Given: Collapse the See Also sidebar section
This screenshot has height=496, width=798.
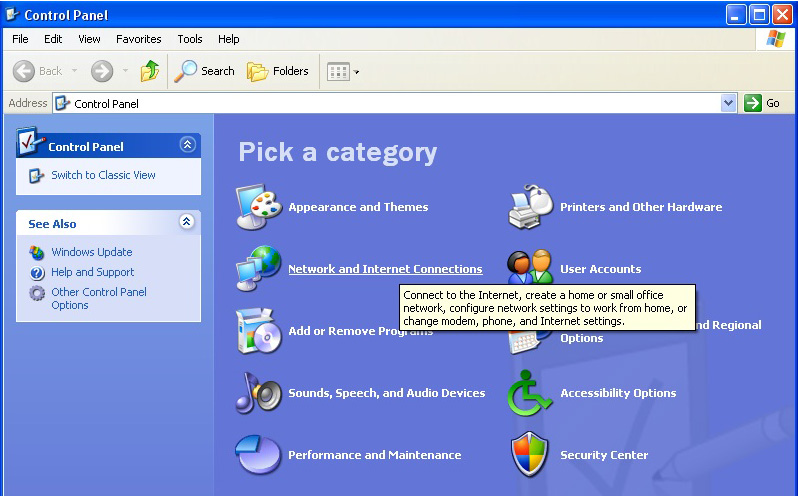Looking at the screenshot, I should click(x=187, y=222).
